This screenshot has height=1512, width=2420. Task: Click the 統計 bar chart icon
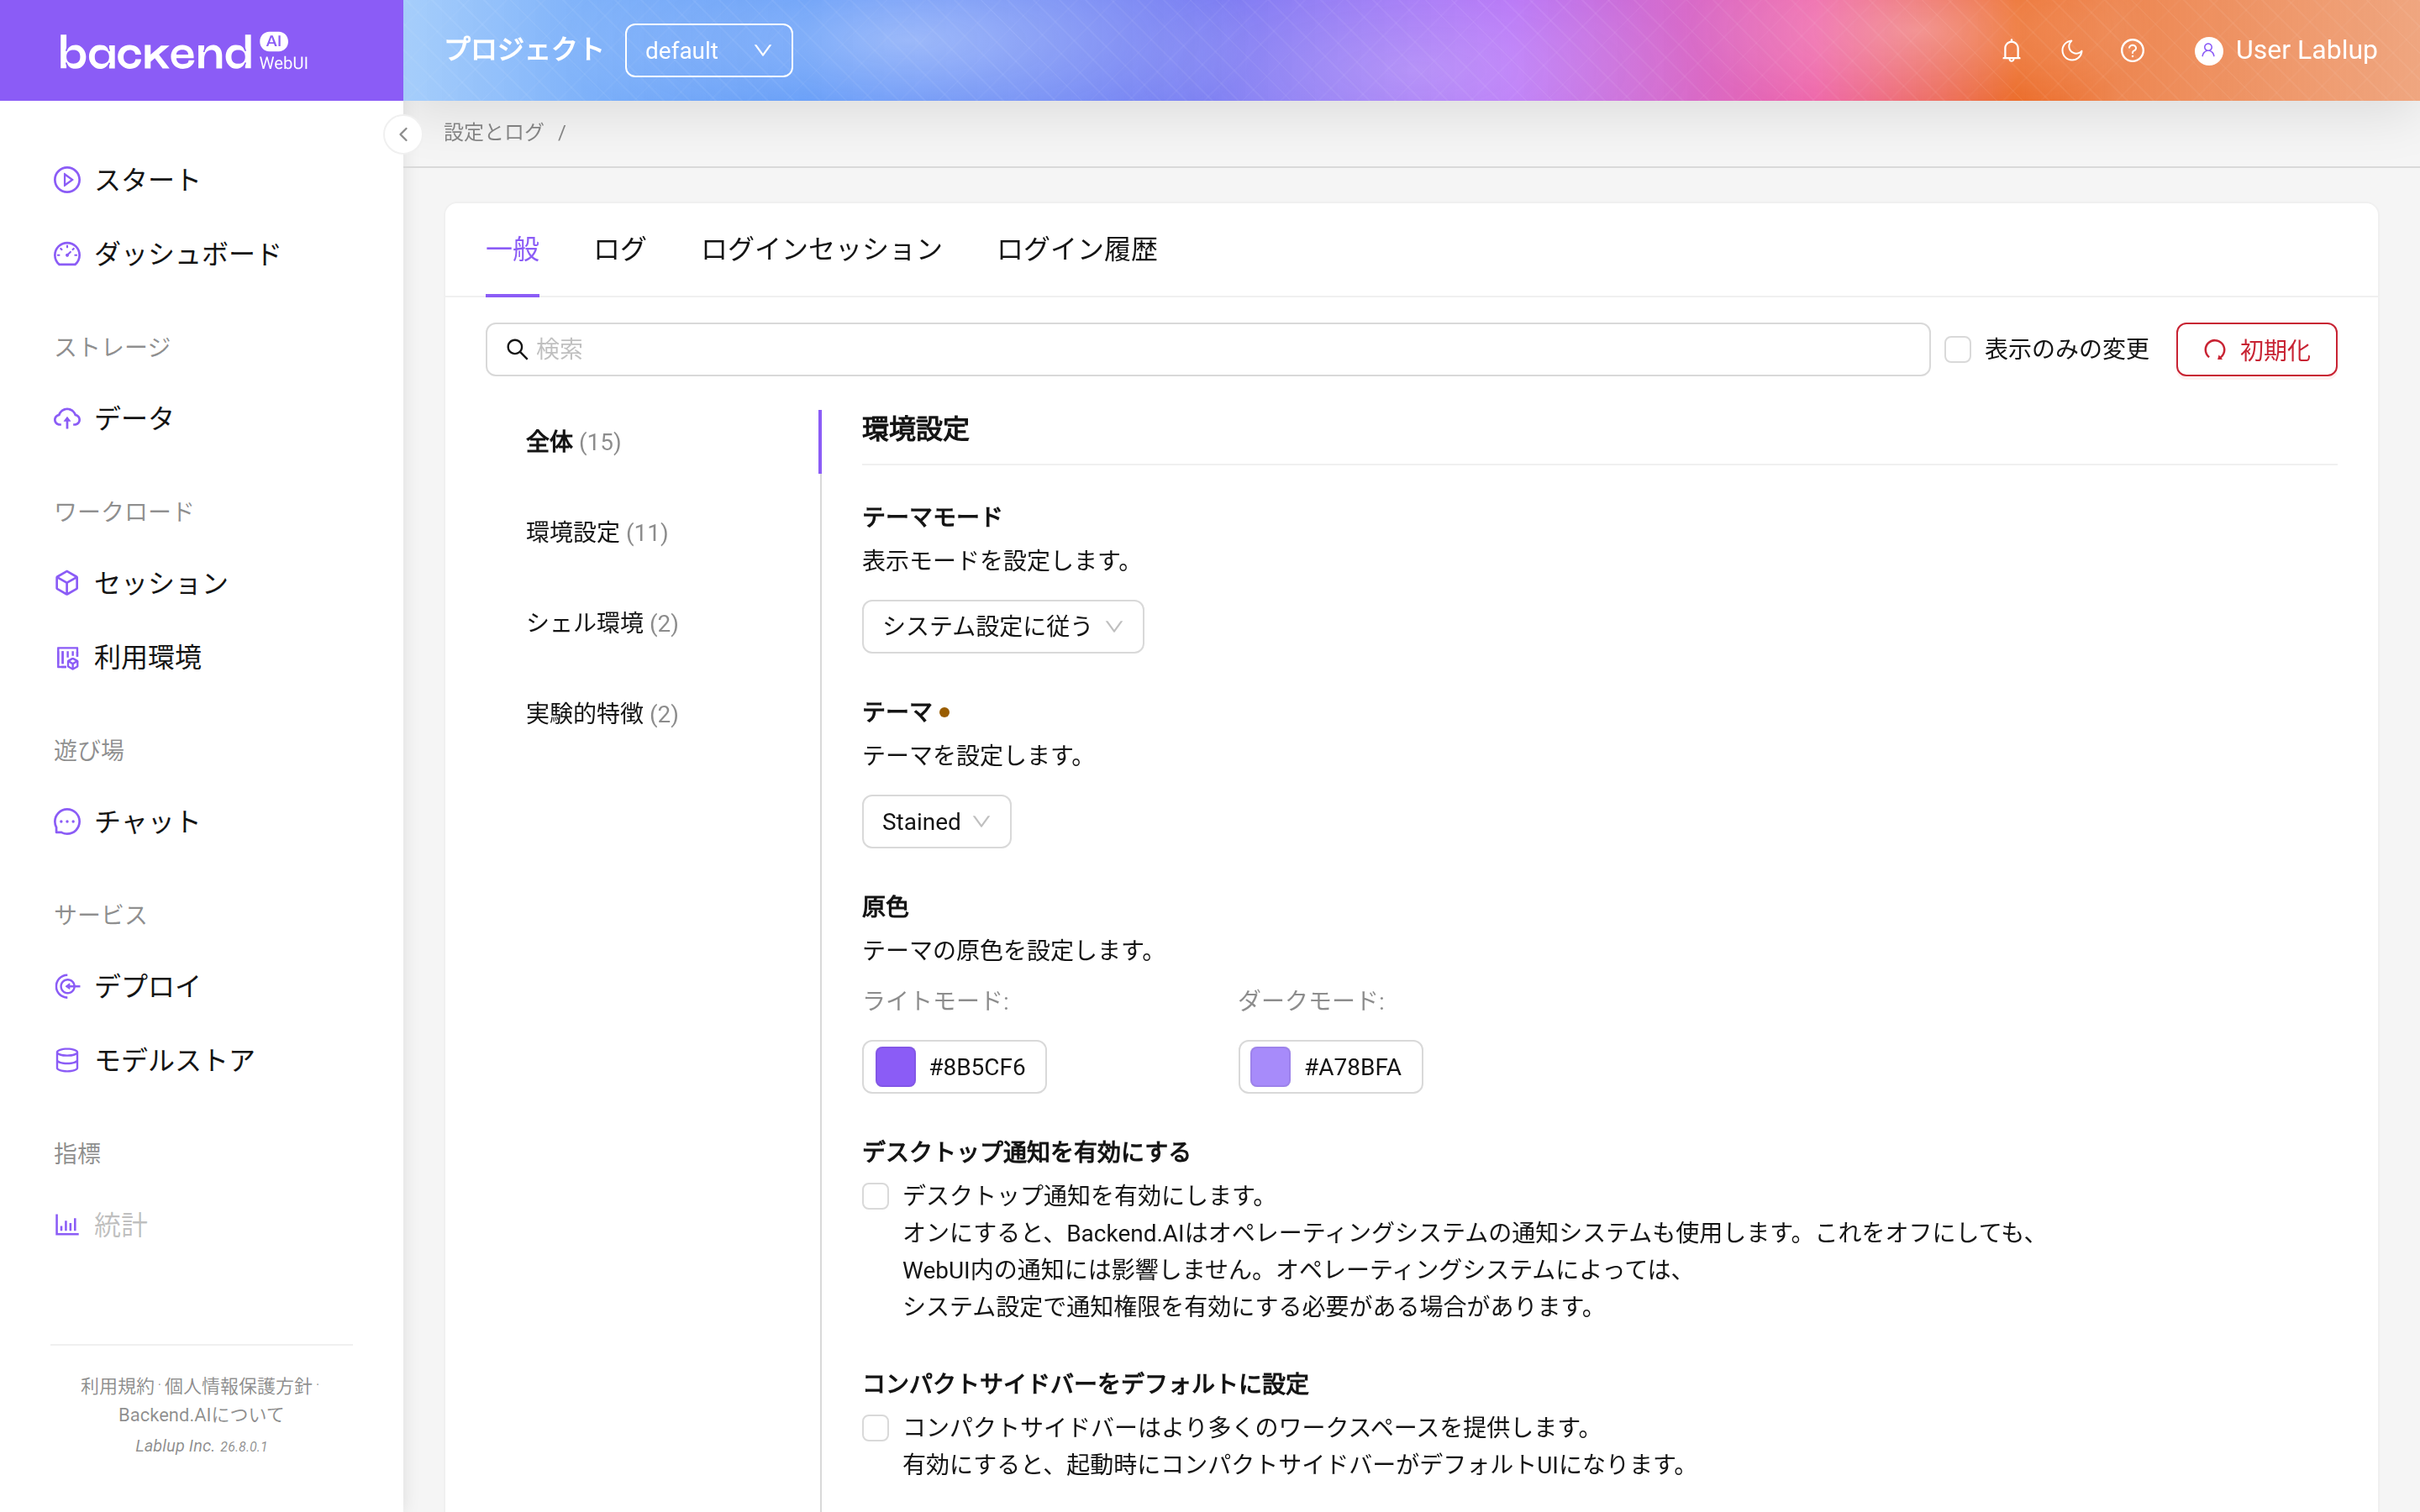pos(67,1225)
